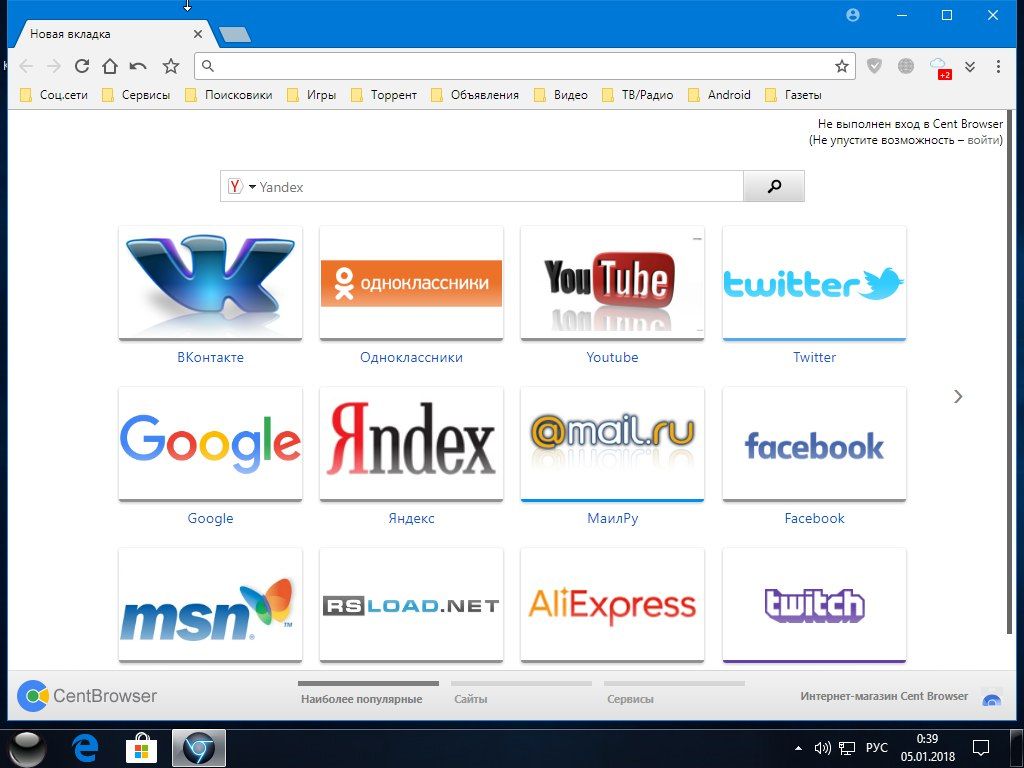
Task: Click the ВКонтакте text link
Action: (210, 357)
